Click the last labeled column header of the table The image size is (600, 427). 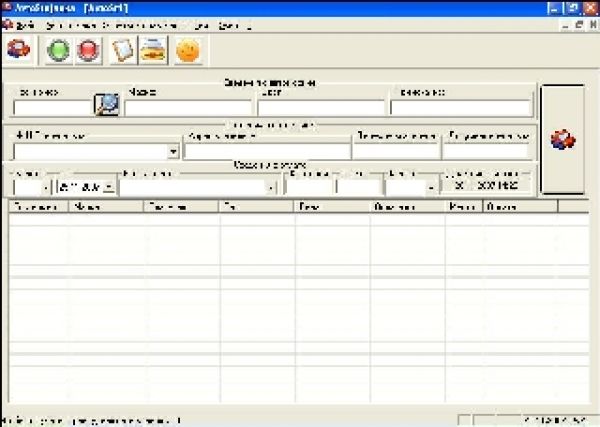coord(520,207)
